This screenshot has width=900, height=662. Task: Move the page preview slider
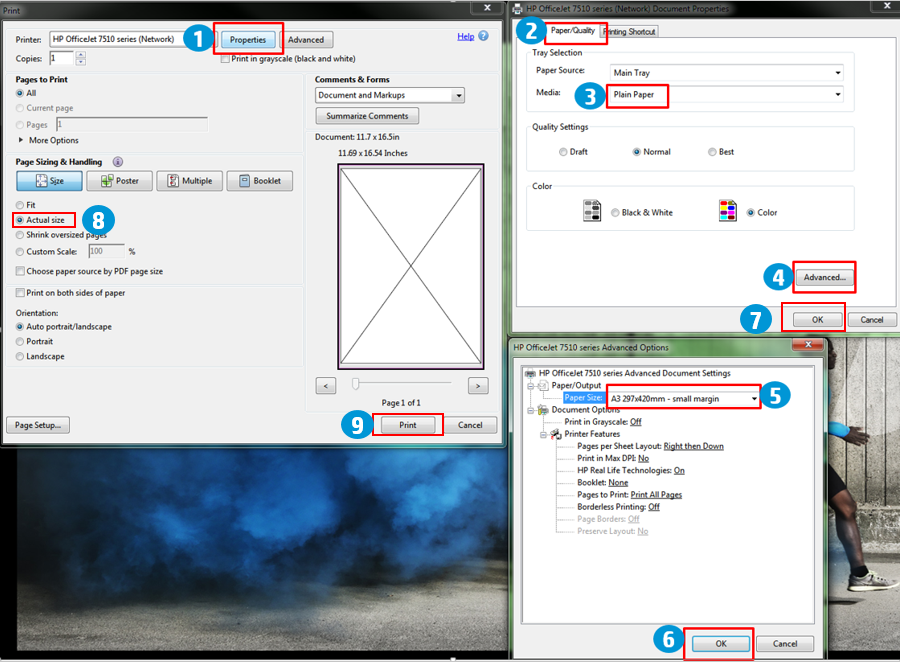click(x=356, y=384)
